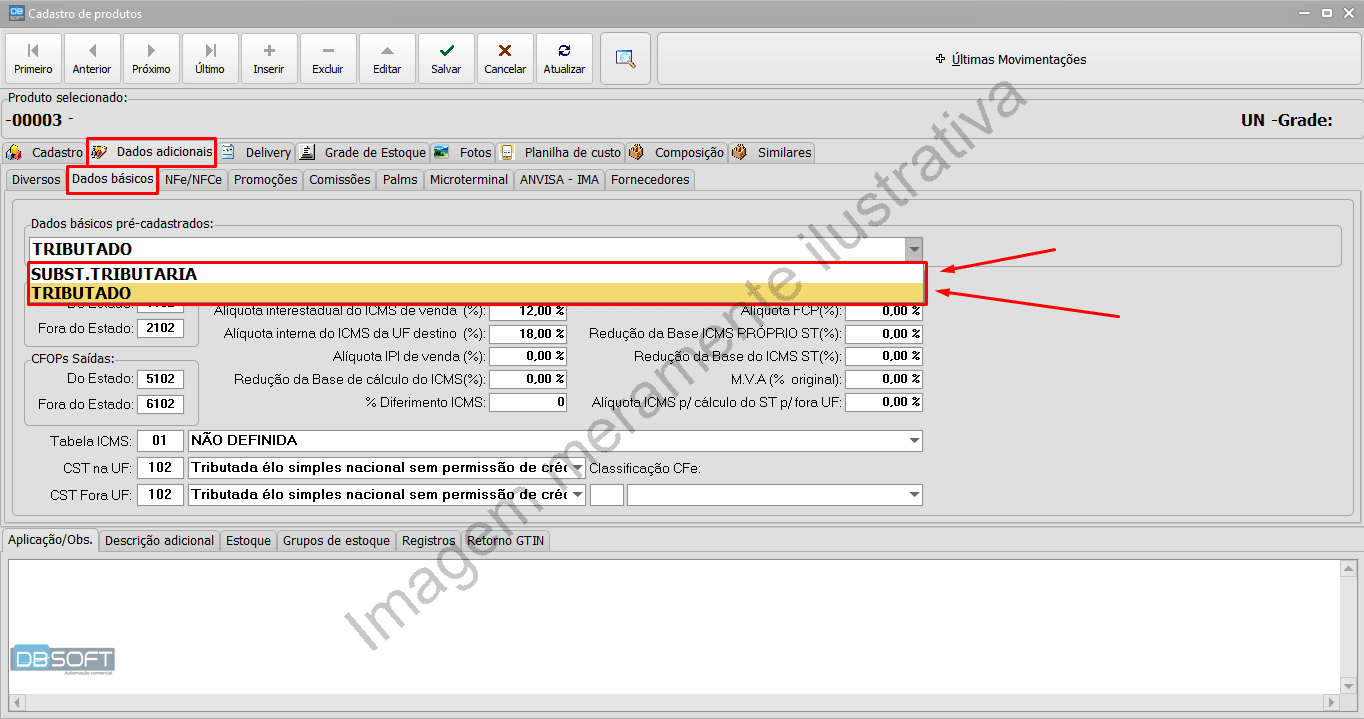Image resolution: width=1364 pixels, height=719 pixels.
Task: Expand the Classificação CFe dropdown
Action: (913, 495)
